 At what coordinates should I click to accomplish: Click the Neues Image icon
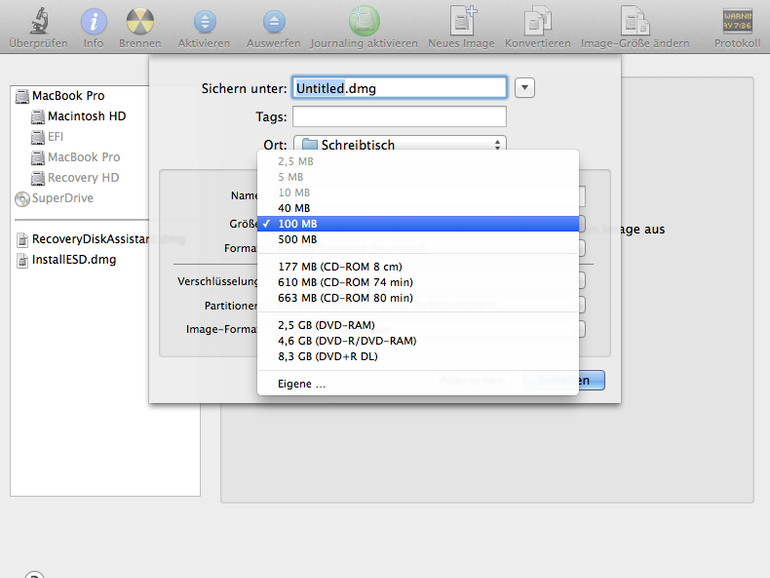pyautogui.click(x=462, y=21)
